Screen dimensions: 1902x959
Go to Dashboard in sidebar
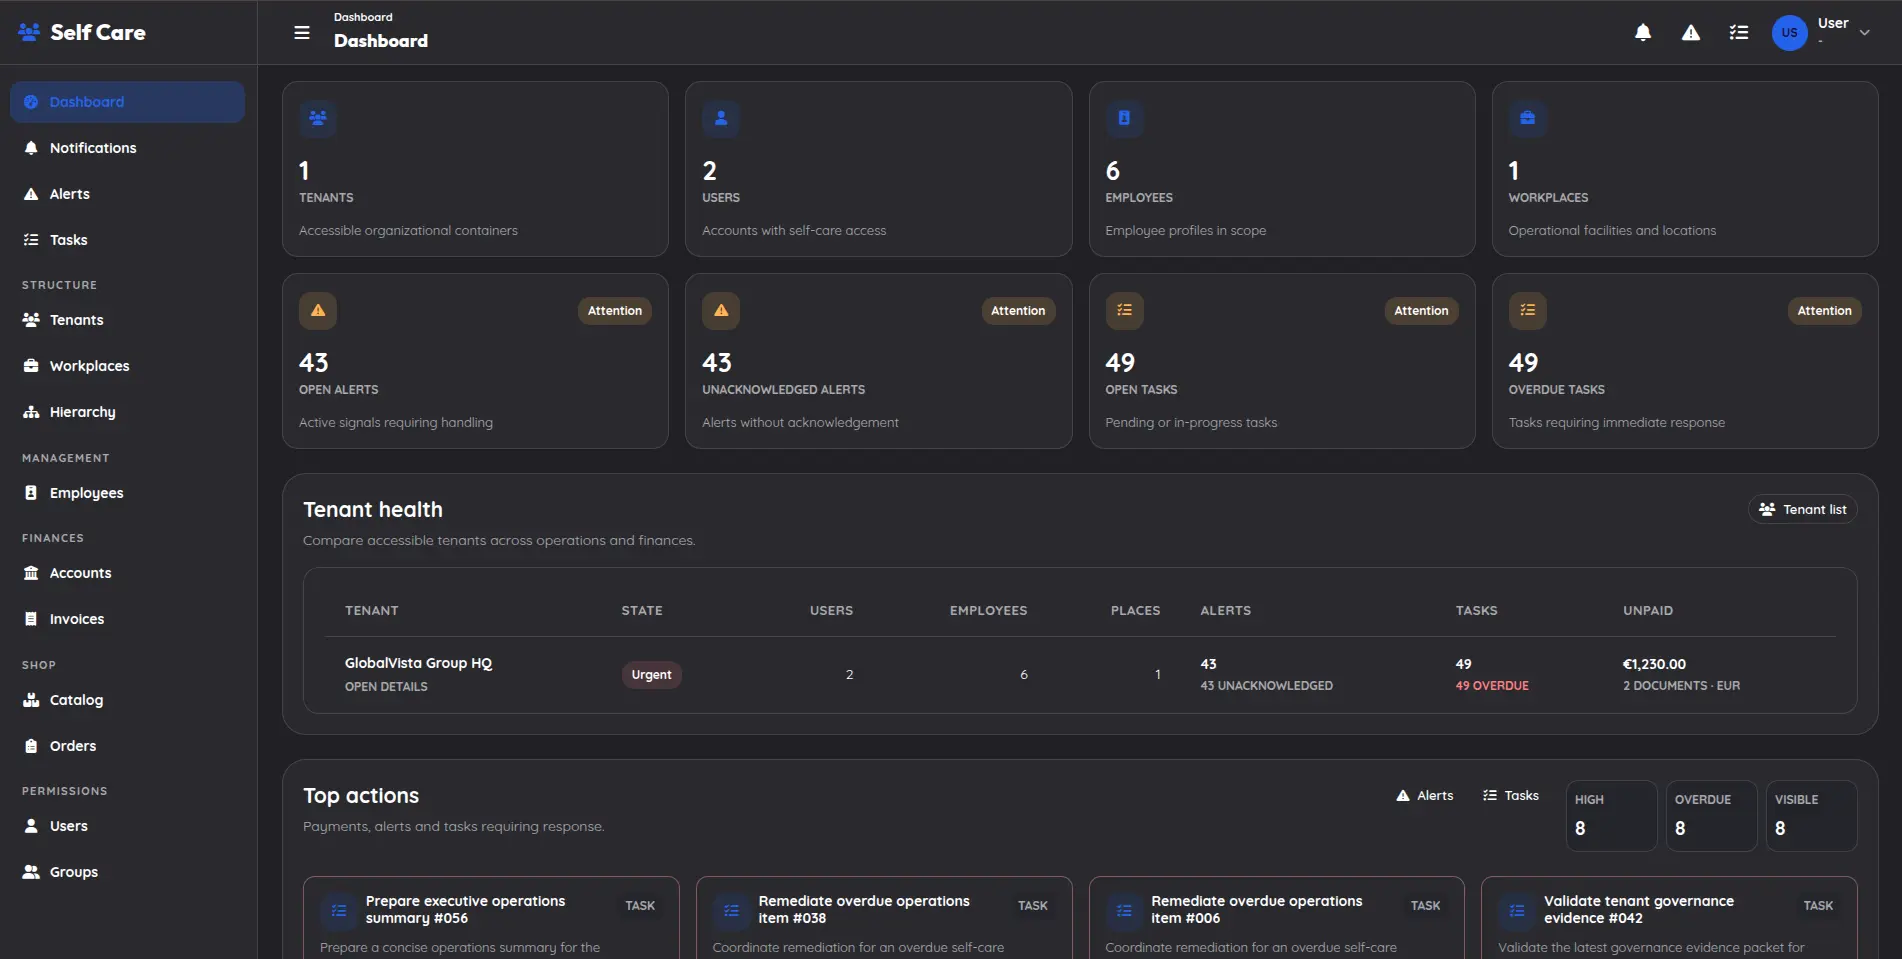(x=127, y=102)
